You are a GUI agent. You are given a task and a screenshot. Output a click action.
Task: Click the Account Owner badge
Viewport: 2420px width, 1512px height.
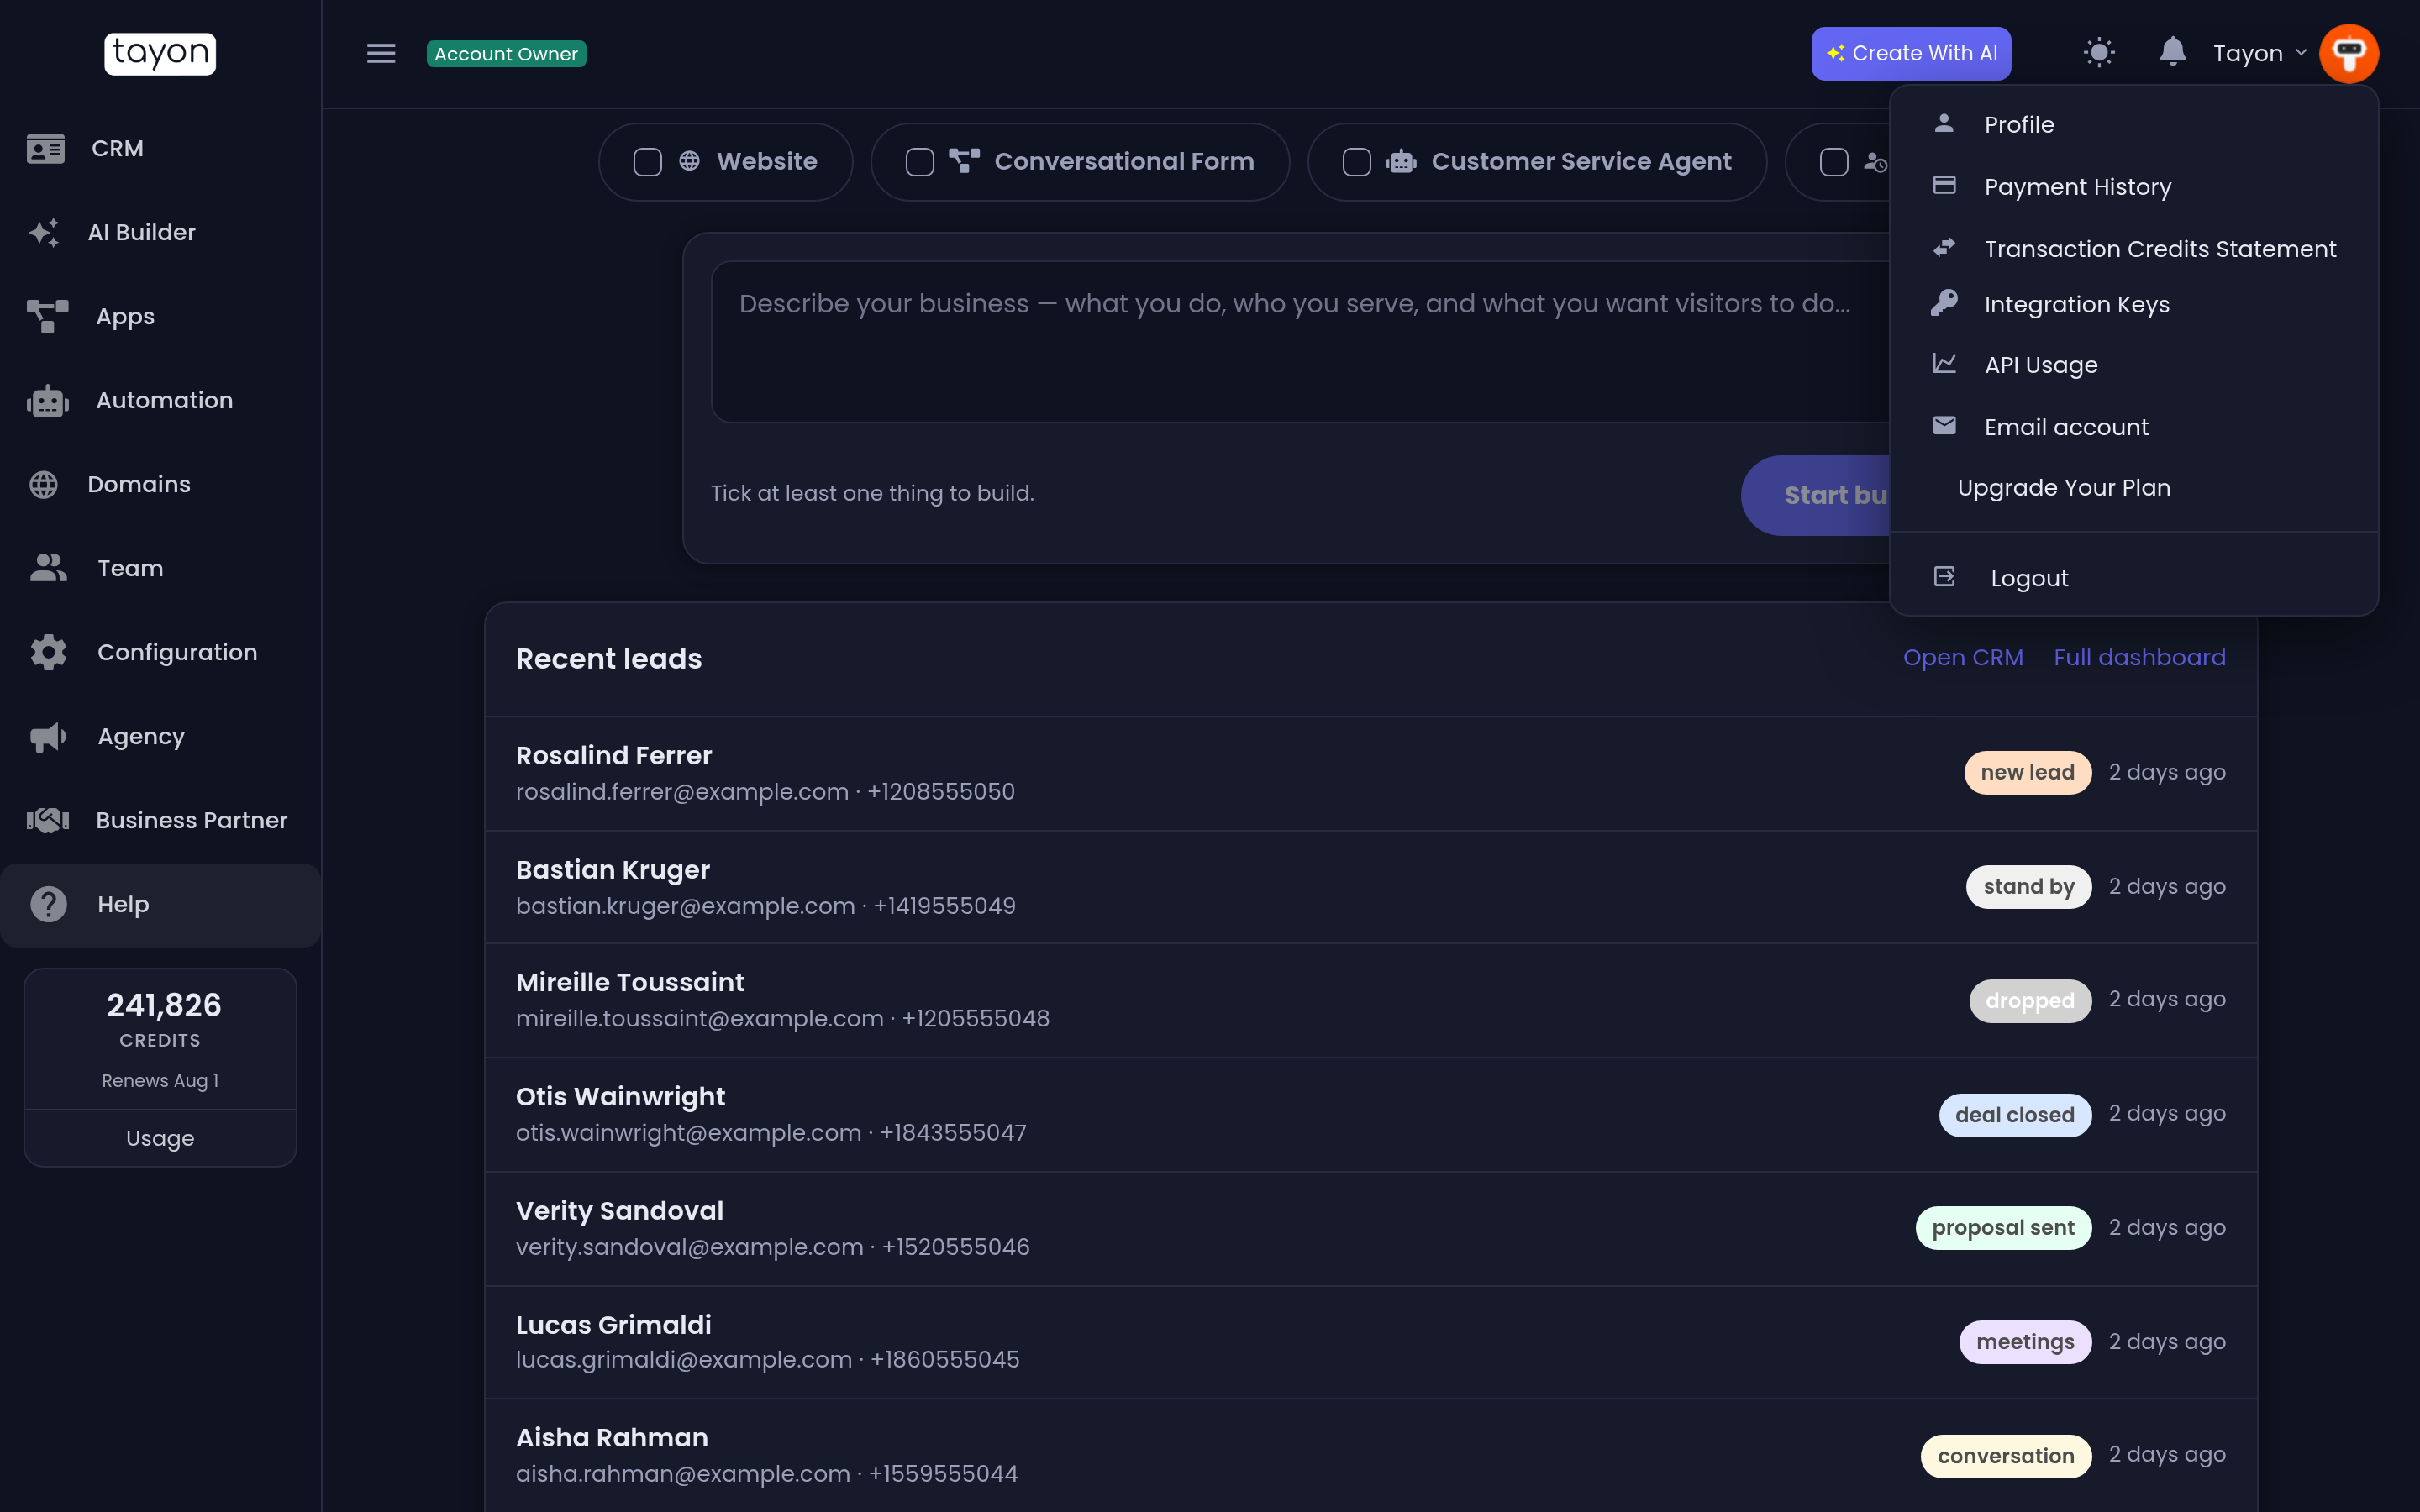point(506,53)
